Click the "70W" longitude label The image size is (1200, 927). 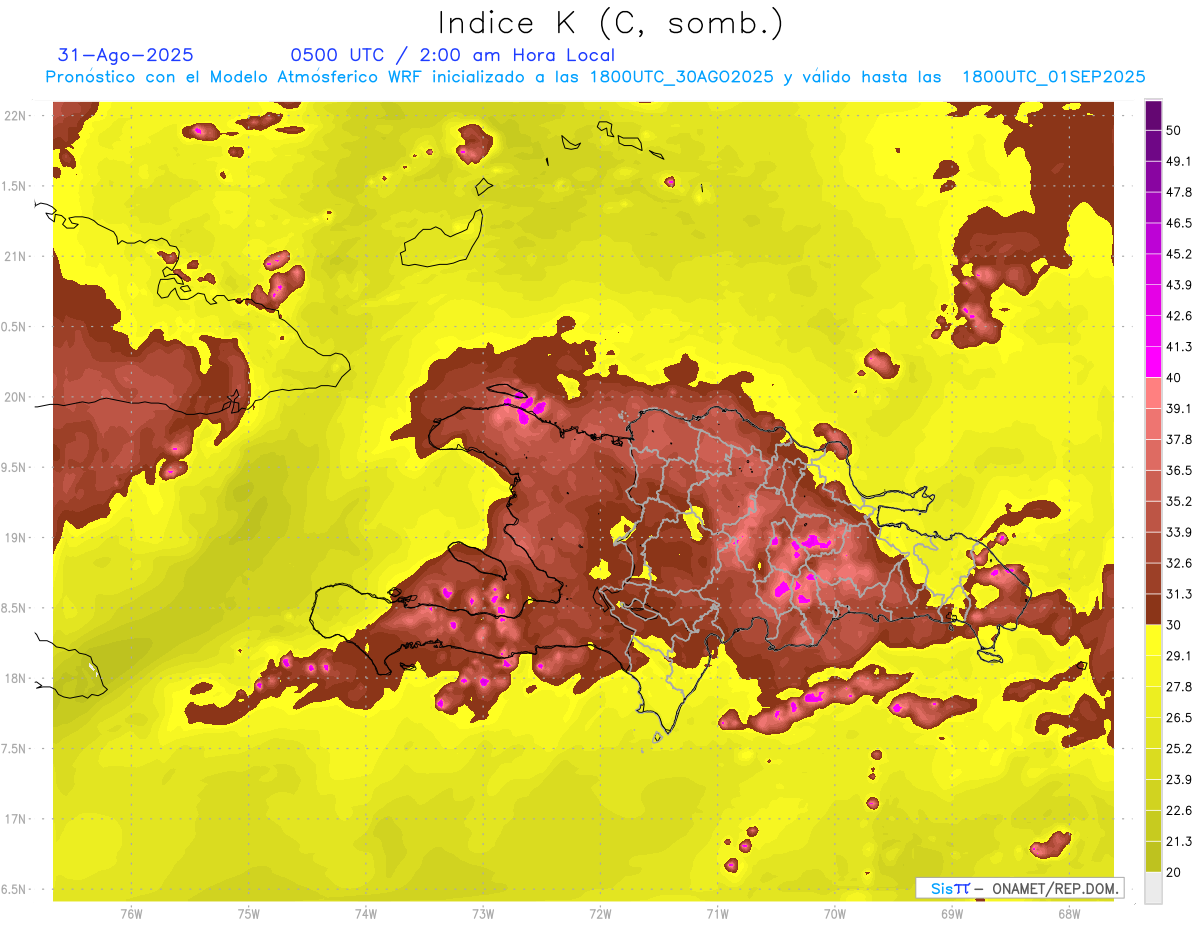tap(835, 914)
